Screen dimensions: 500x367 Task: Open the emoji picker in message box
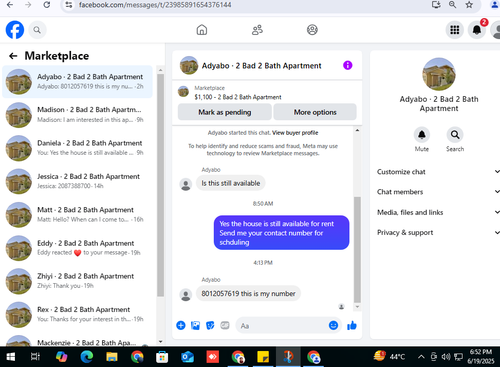click(x=333, y=325)
